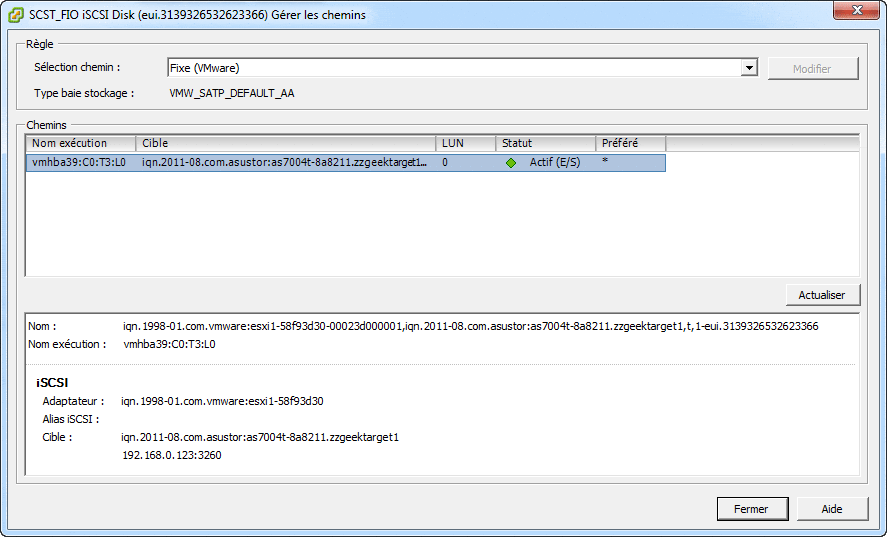Image resolution: width=887 pixels, height=537 pixels.
Task: Click the full Nom path value text
Action: (471, 326)
